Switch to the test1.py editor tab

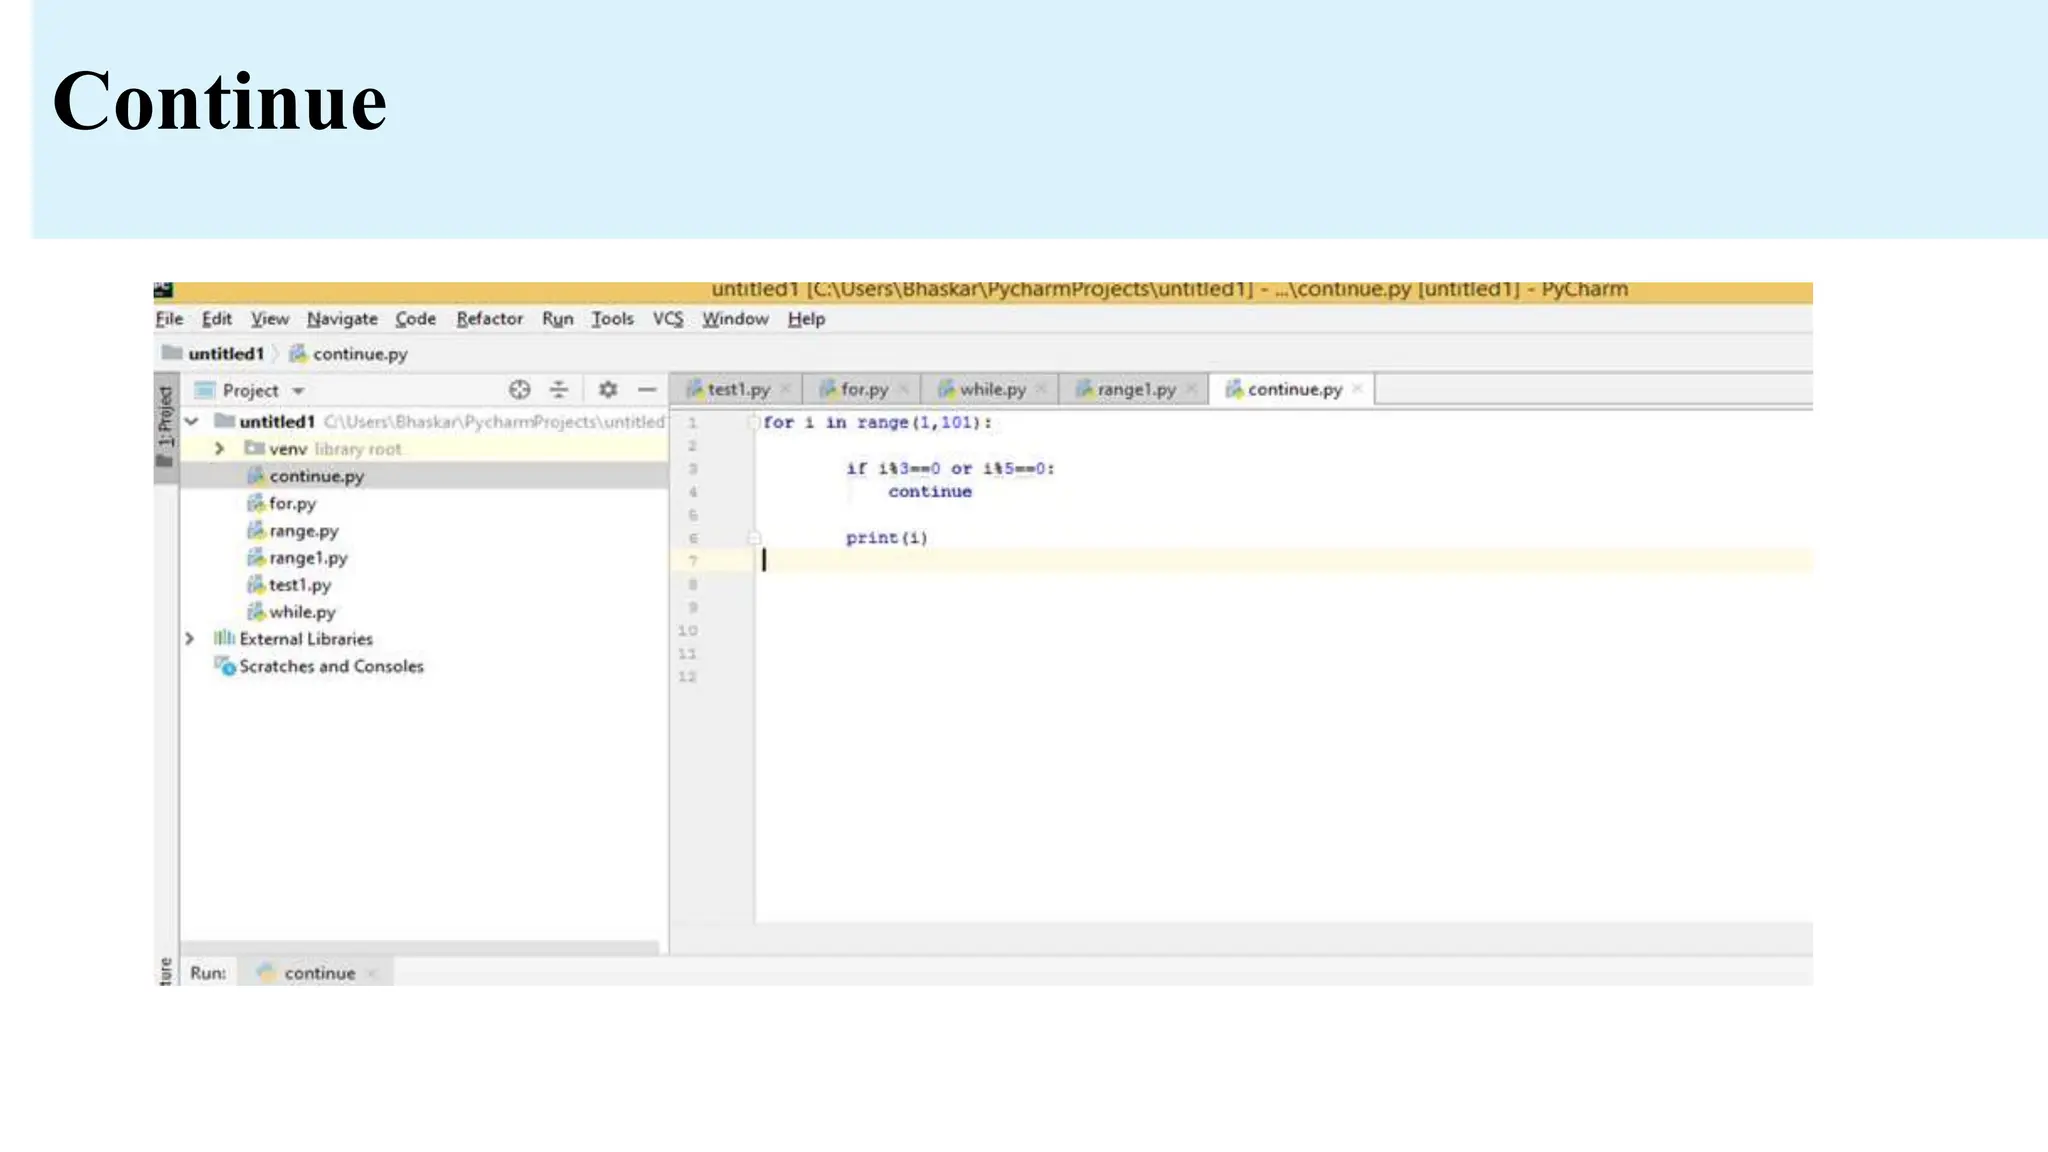coord(738,390)
